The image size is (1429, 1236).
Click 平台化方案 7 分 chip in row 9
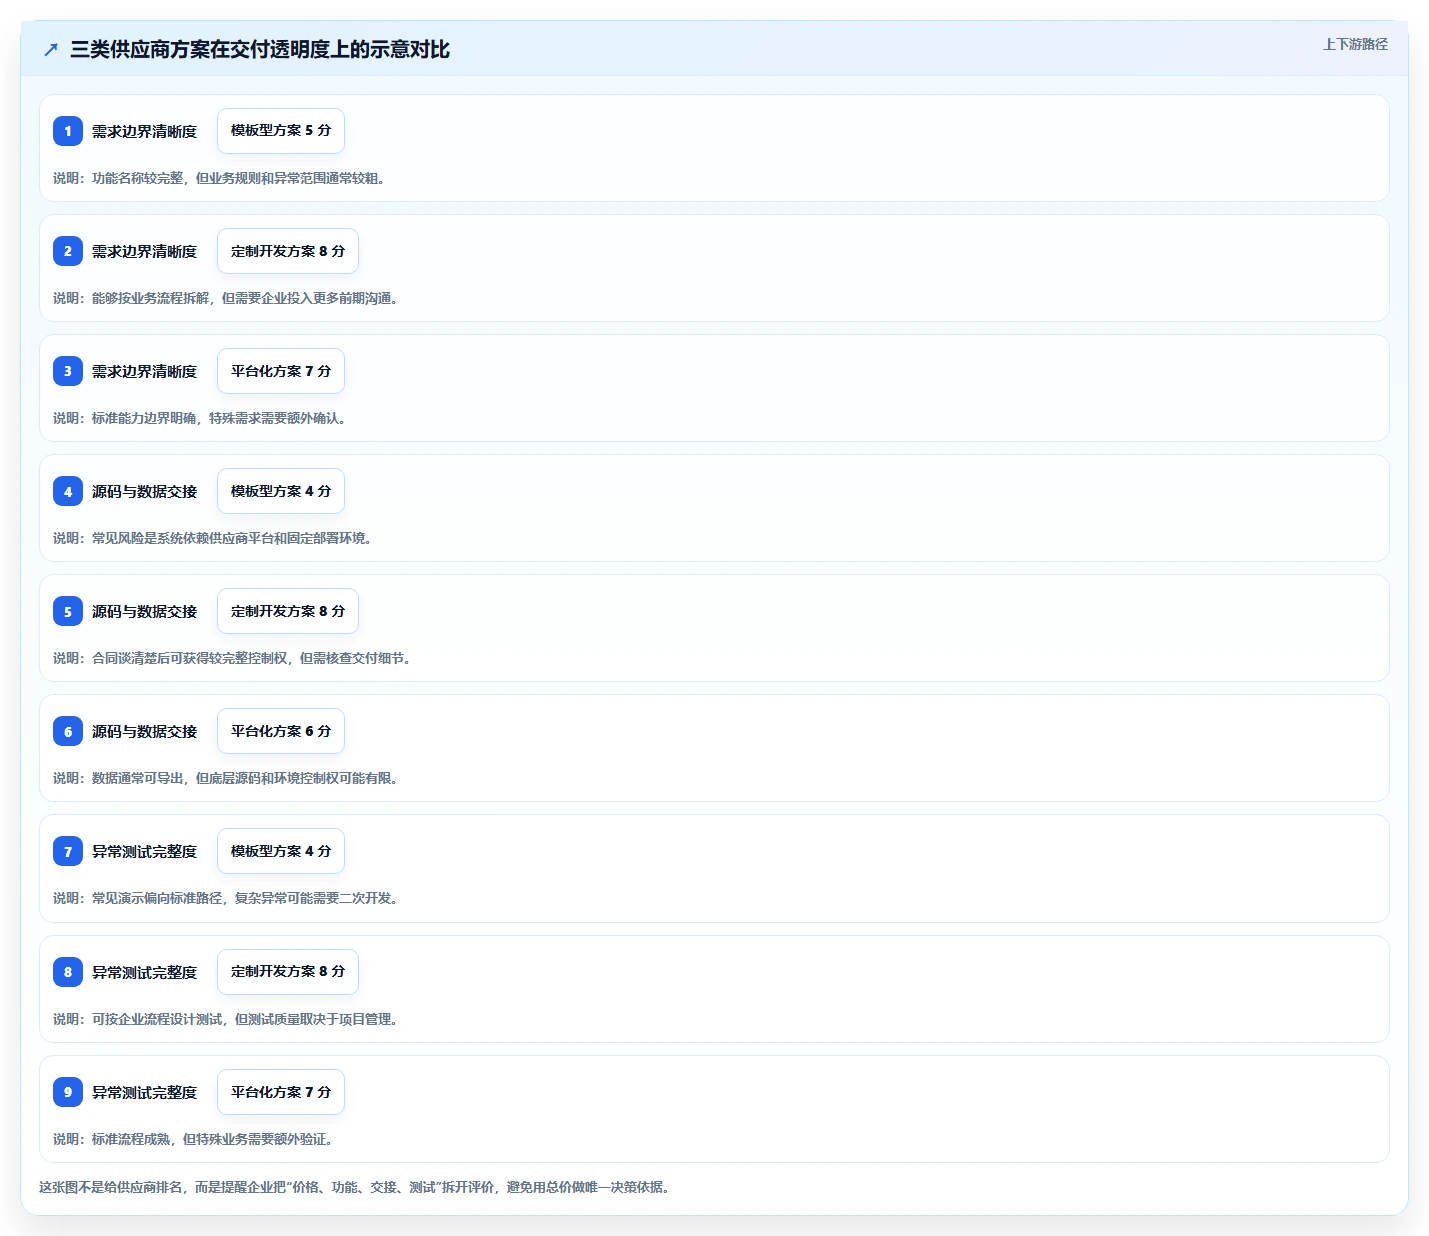coord(281,1092)
